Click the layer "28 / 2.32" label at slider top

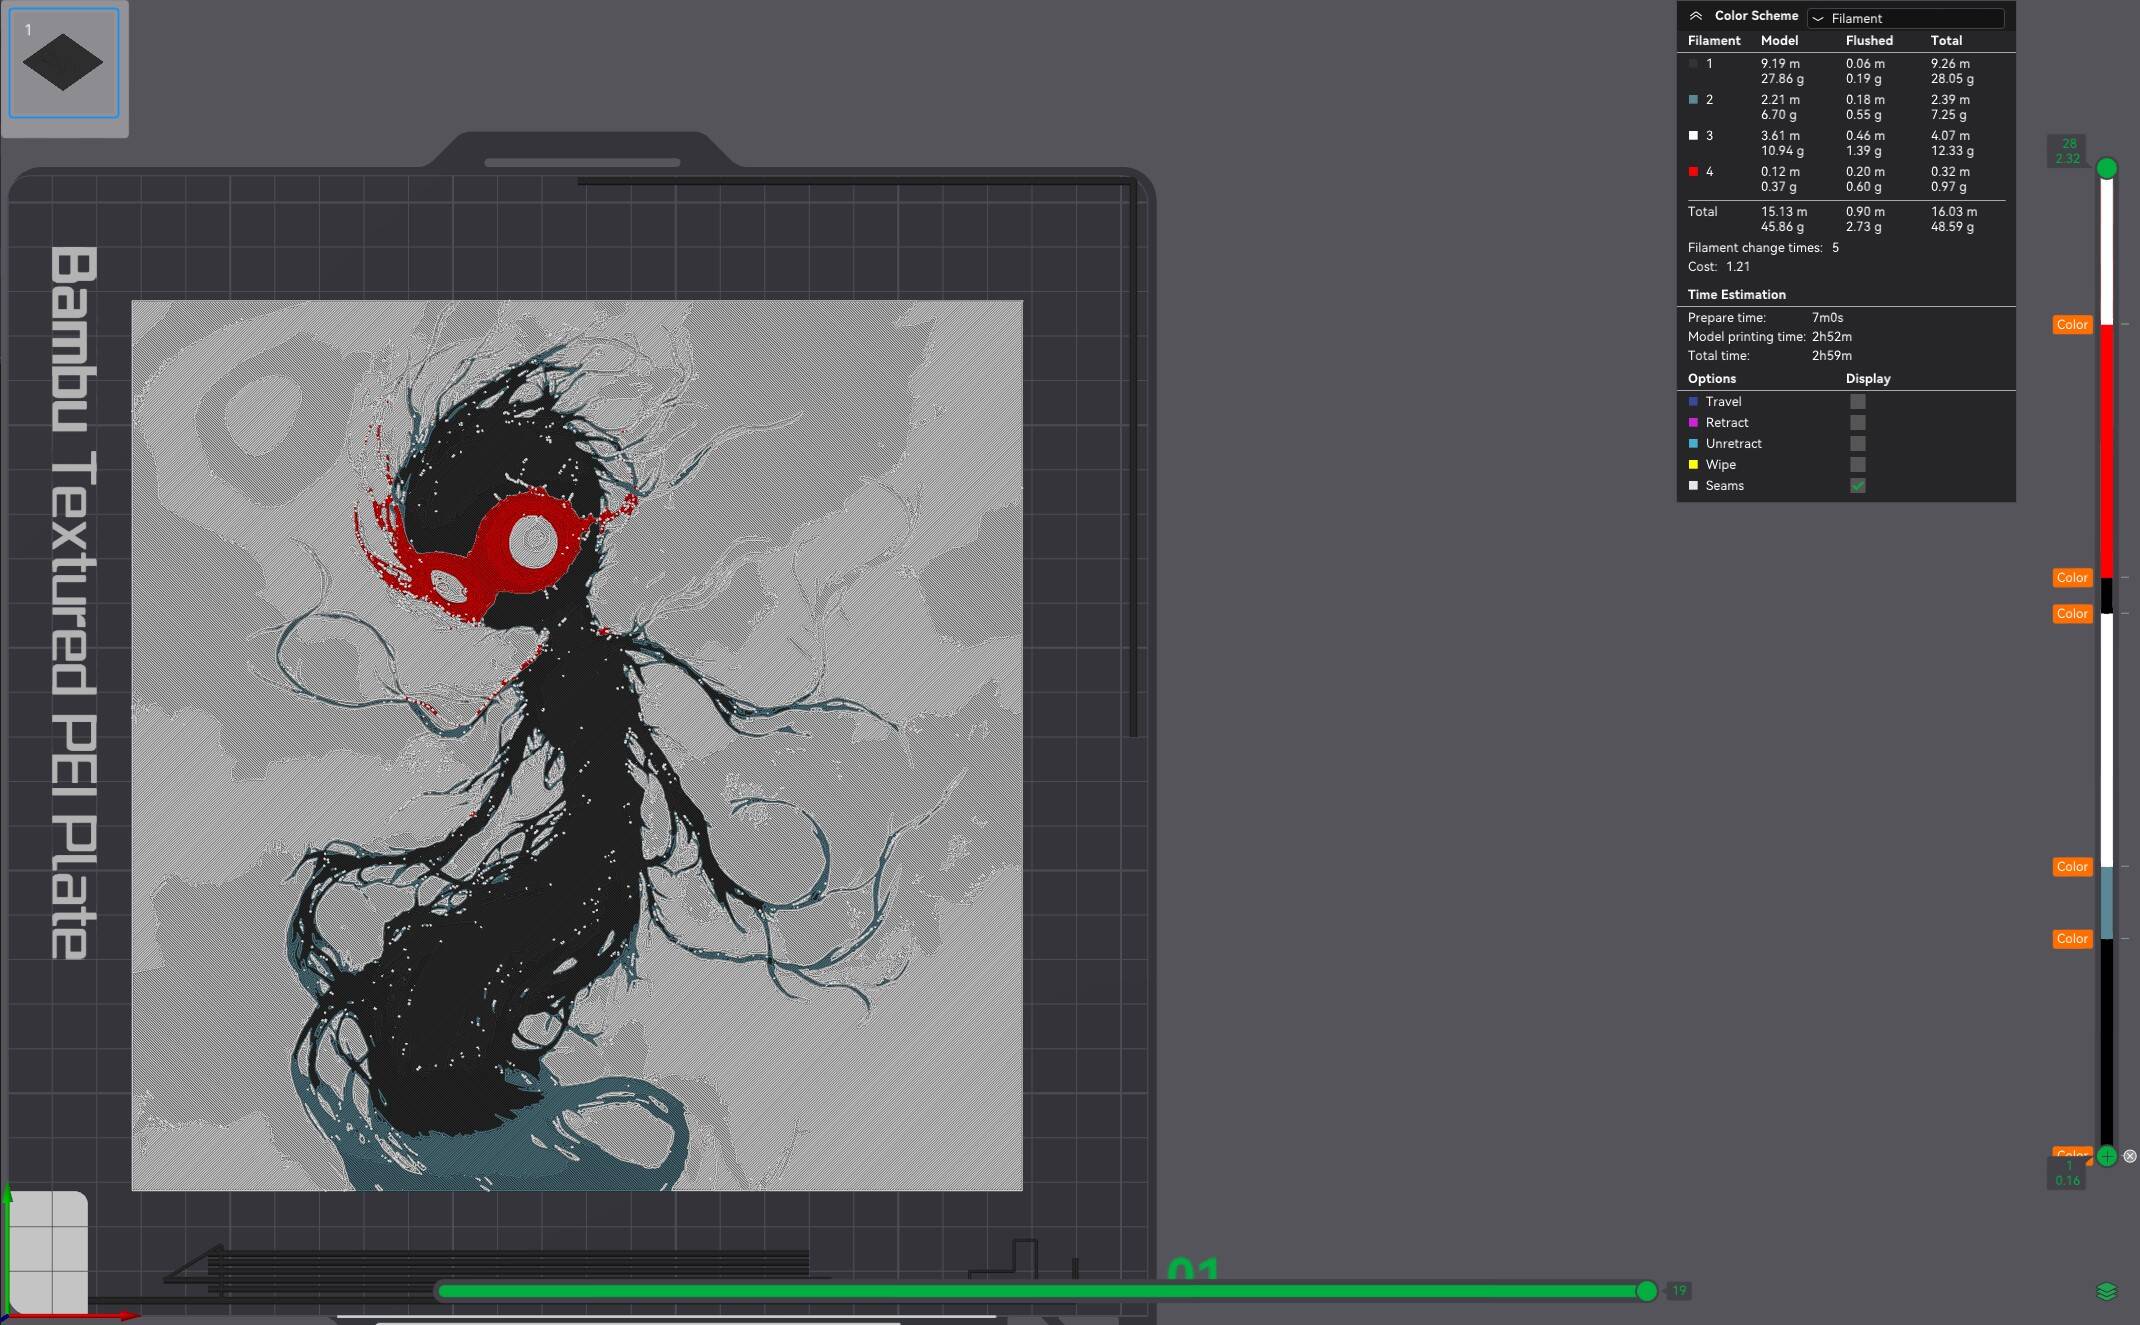2068,151
